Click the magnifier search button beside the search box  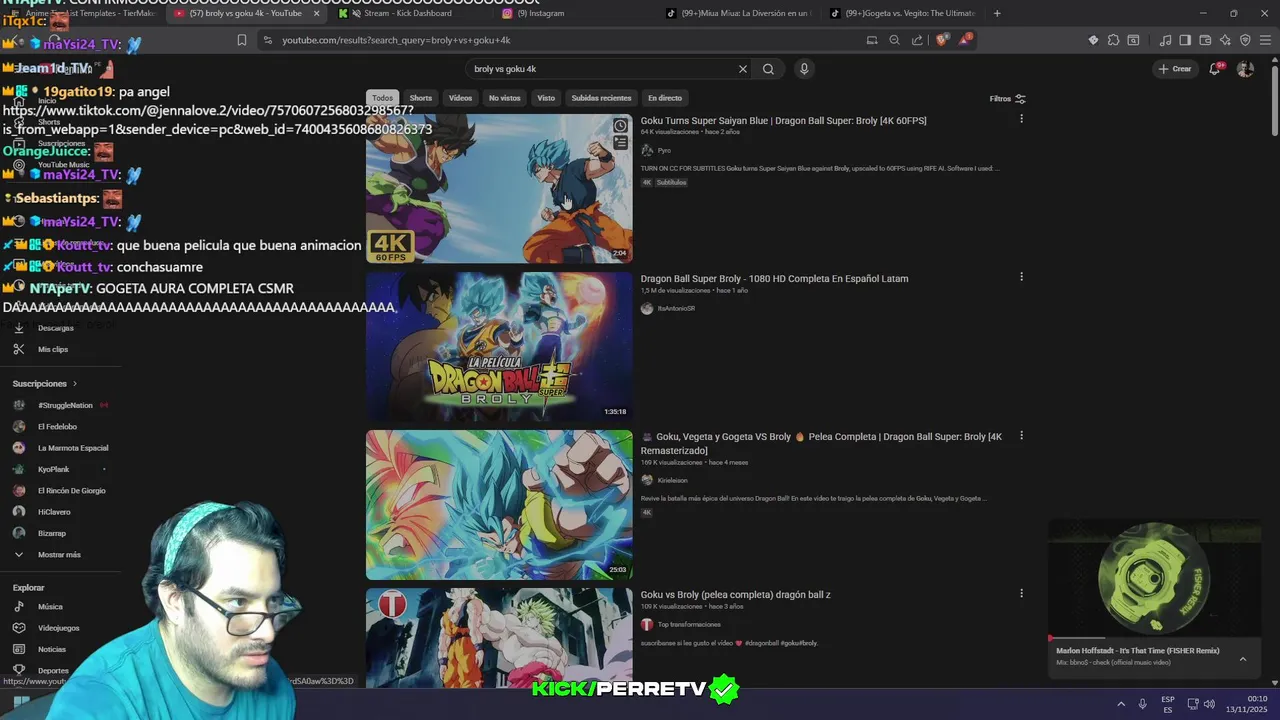[768, 69]
